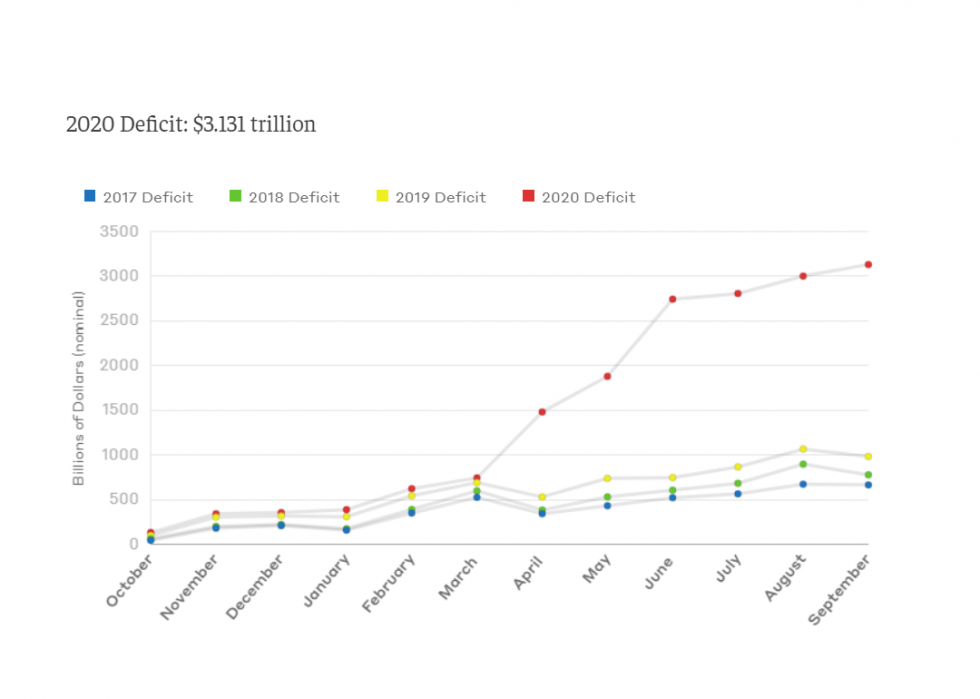Click the red April 2020 data point
This screenshot has width=980, height=699.
click(542, 412)
